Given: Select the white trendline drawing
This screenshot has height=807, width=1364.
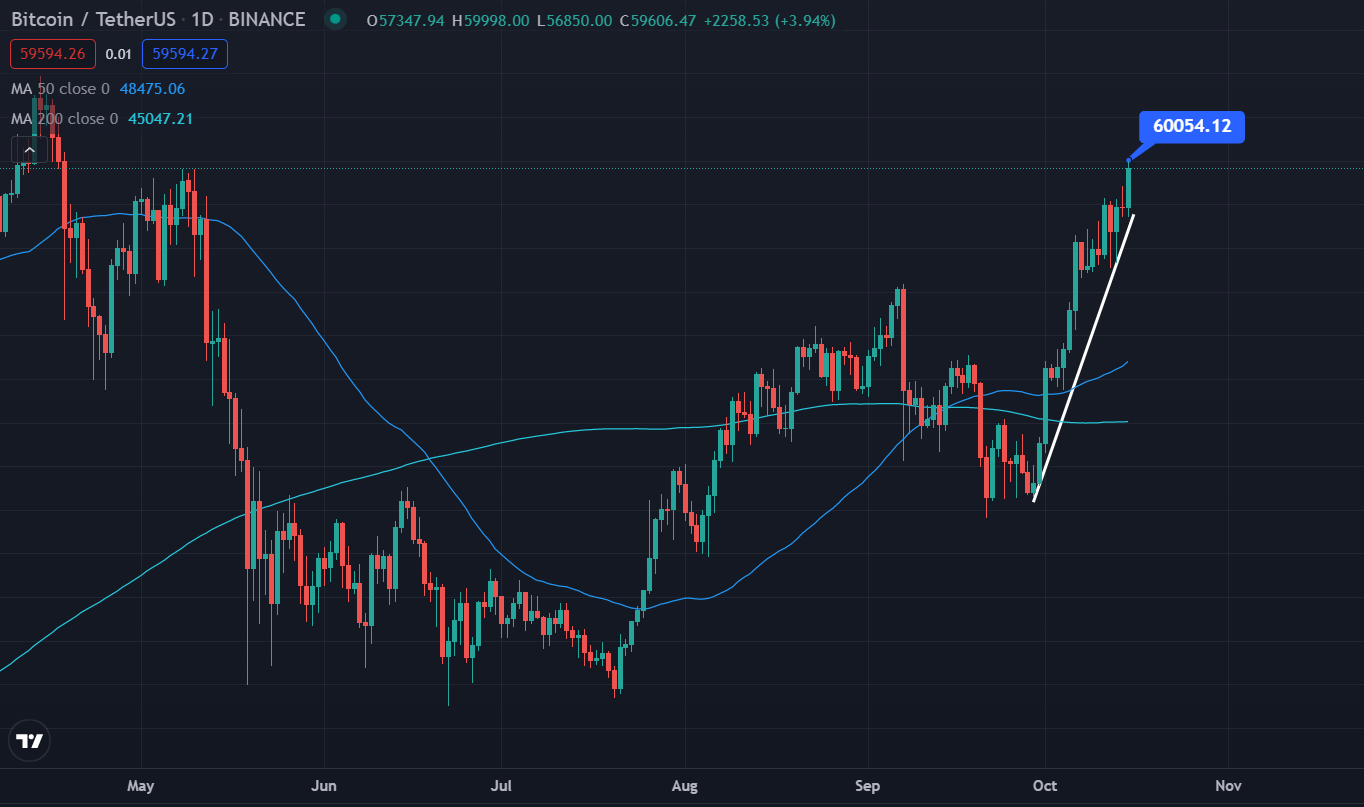Looking at the screenshot, I should (1083, 358).
